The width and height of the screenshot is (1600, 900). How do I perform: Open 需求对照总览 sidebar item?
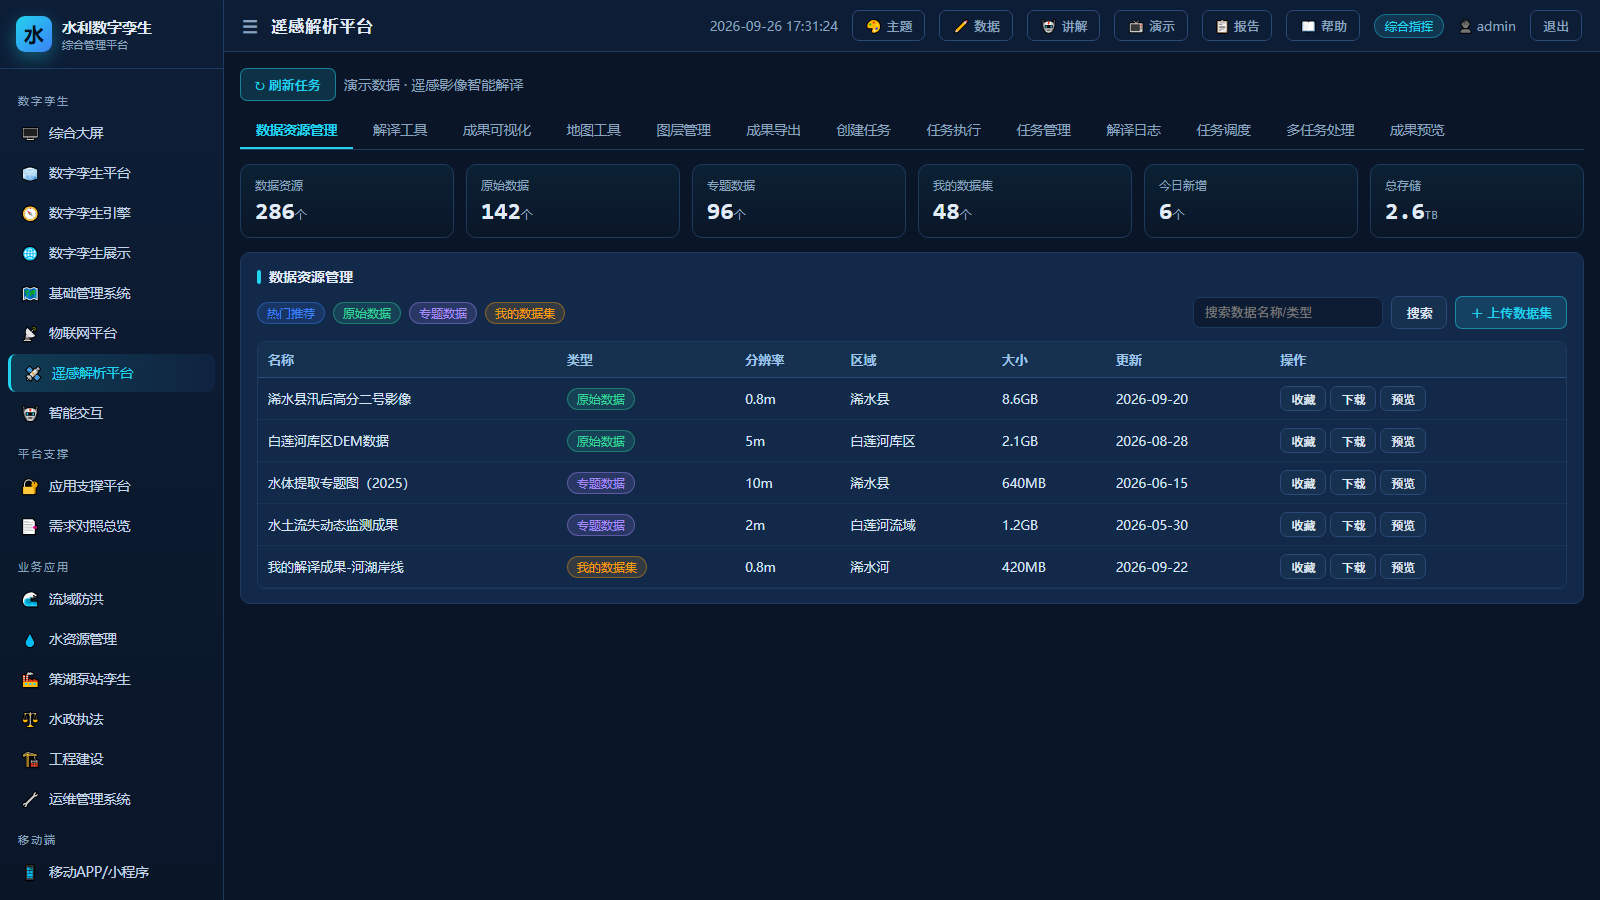pos(111,526)
